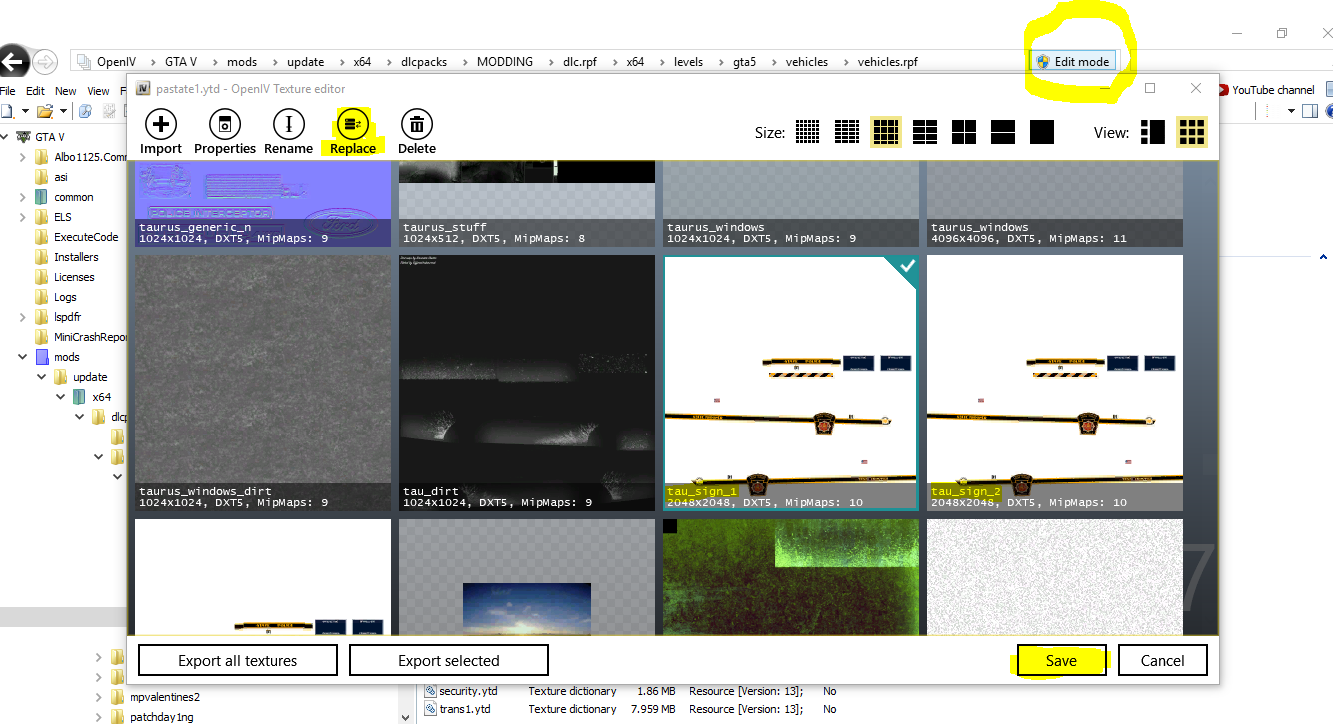Image resolution: width=1333 pixels, height=724 pixels.
Task: Select the tau_sign_2 texture thumbnail
Action: click(1054, 383)
